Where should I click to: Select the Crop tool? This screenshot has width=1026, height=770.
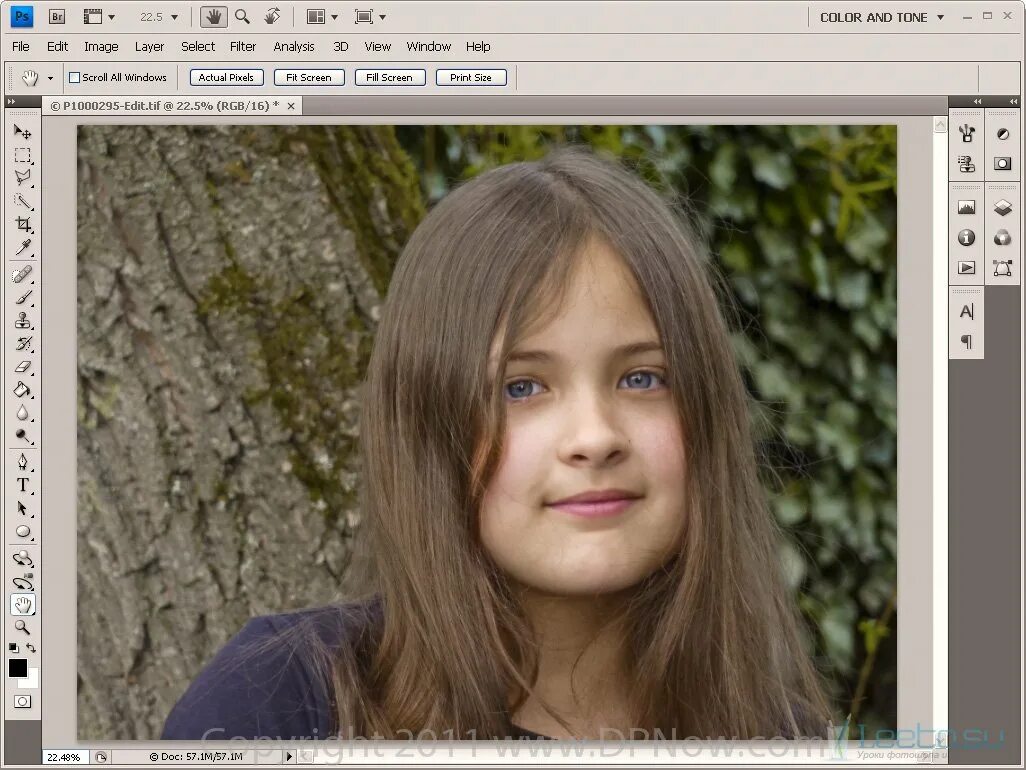tap(23, 224)
